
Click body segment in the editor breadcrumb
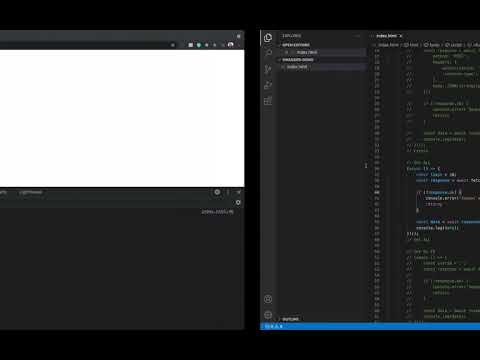(x=432, y=45)
